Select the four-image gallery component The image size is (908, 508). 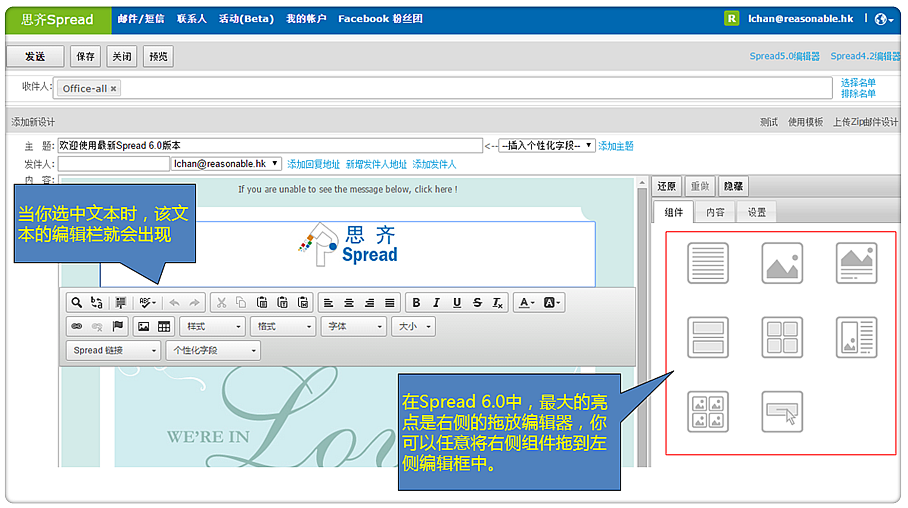pyautogui.click(x=708, y=412)
